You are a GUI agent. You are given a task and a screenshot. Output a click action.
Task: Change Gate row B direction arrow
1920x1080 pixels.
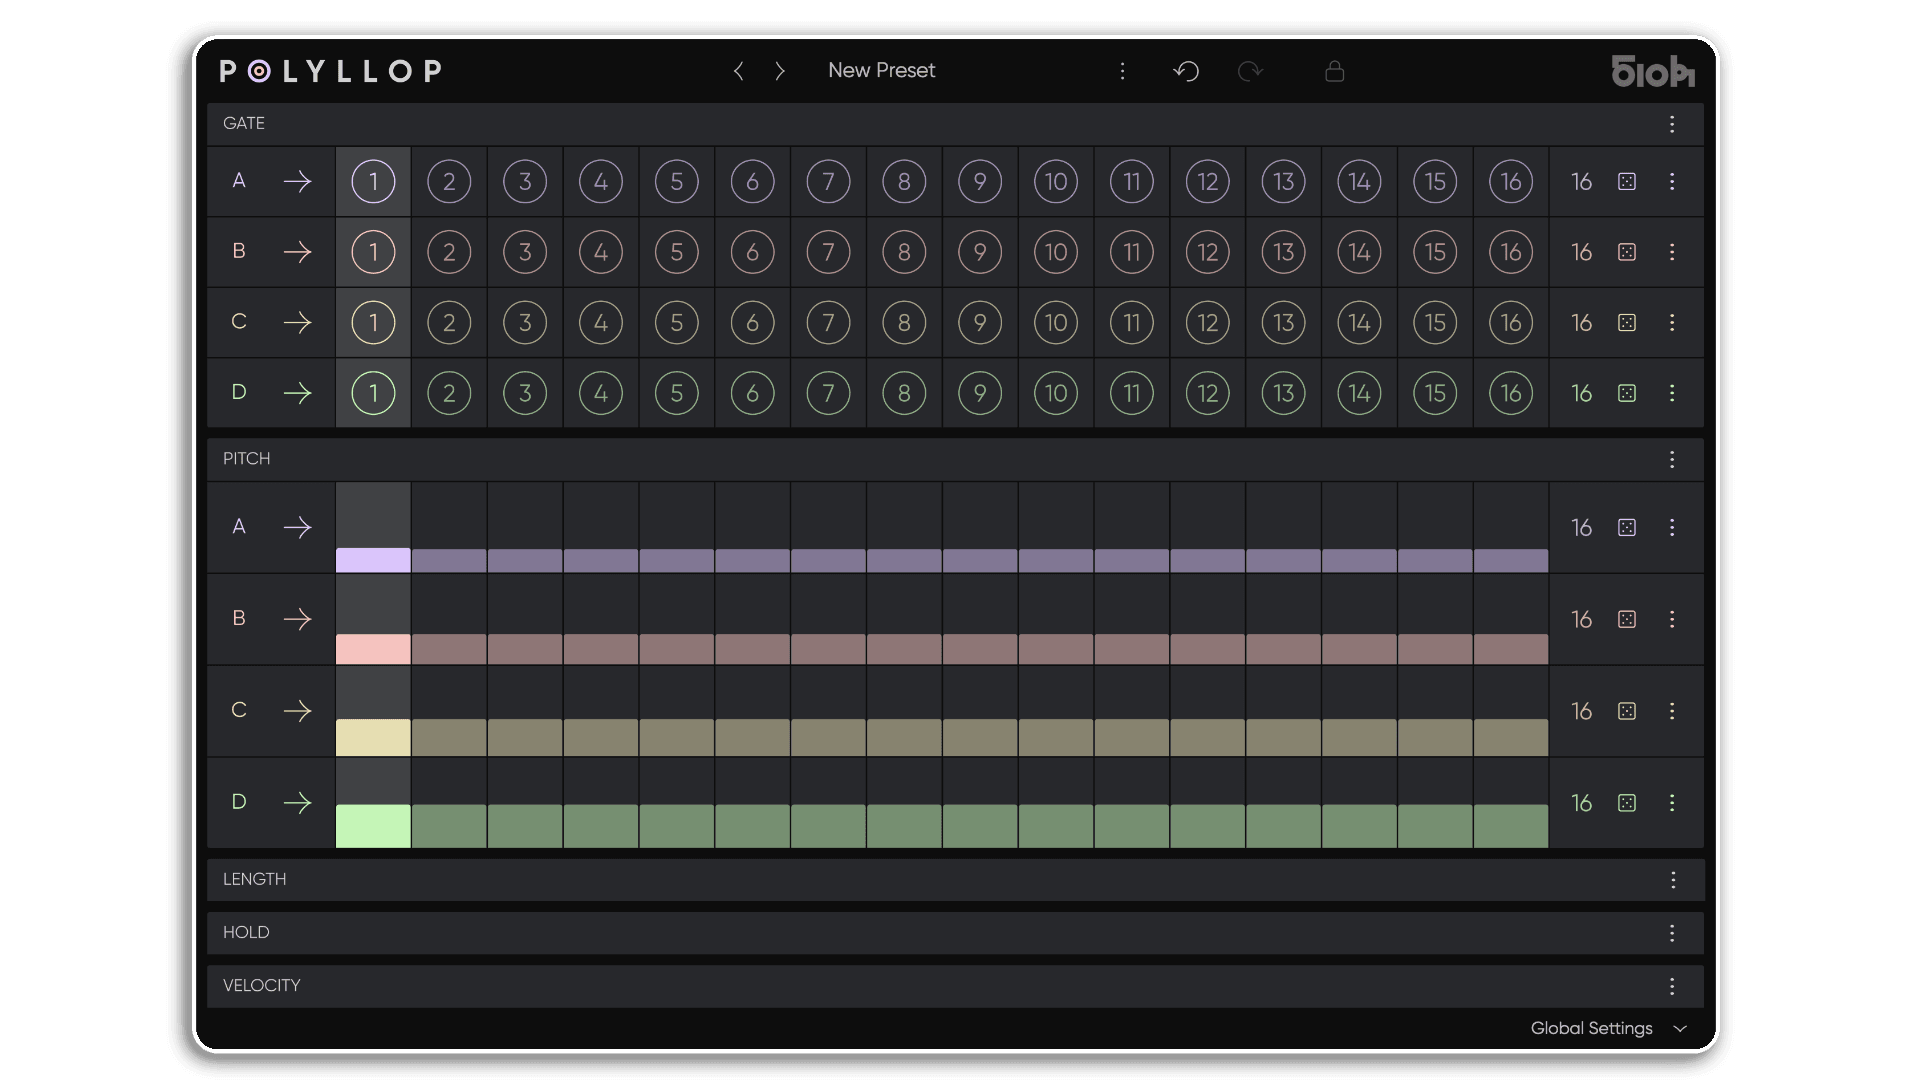tap(297, 252)
